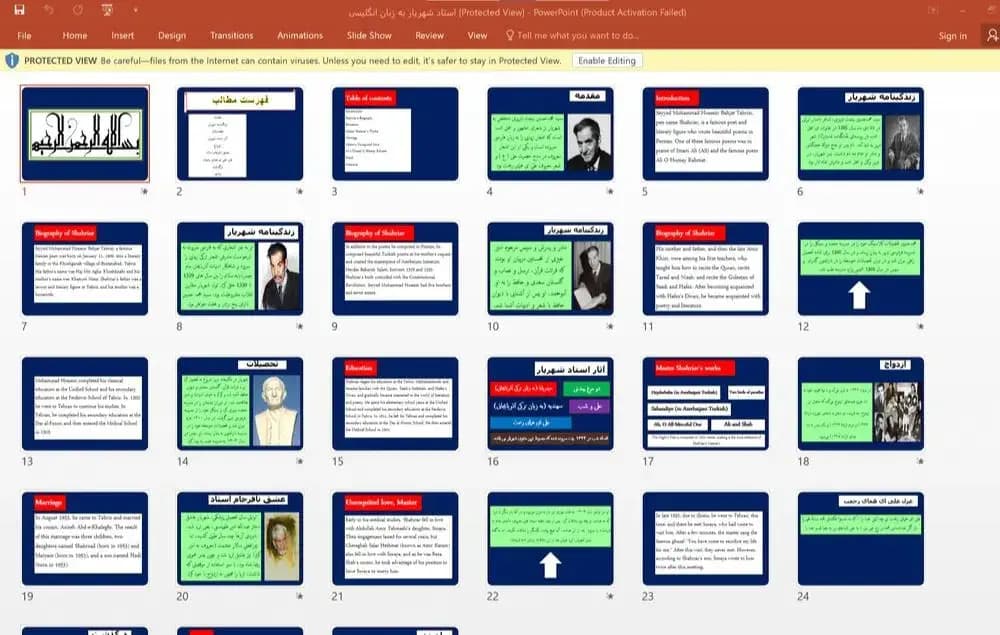Image resolution: width=1000 pixels, height=635 pixels.
Task: Select slide 5 Introduction thumbnail
Action: click(x=705, y=134)
